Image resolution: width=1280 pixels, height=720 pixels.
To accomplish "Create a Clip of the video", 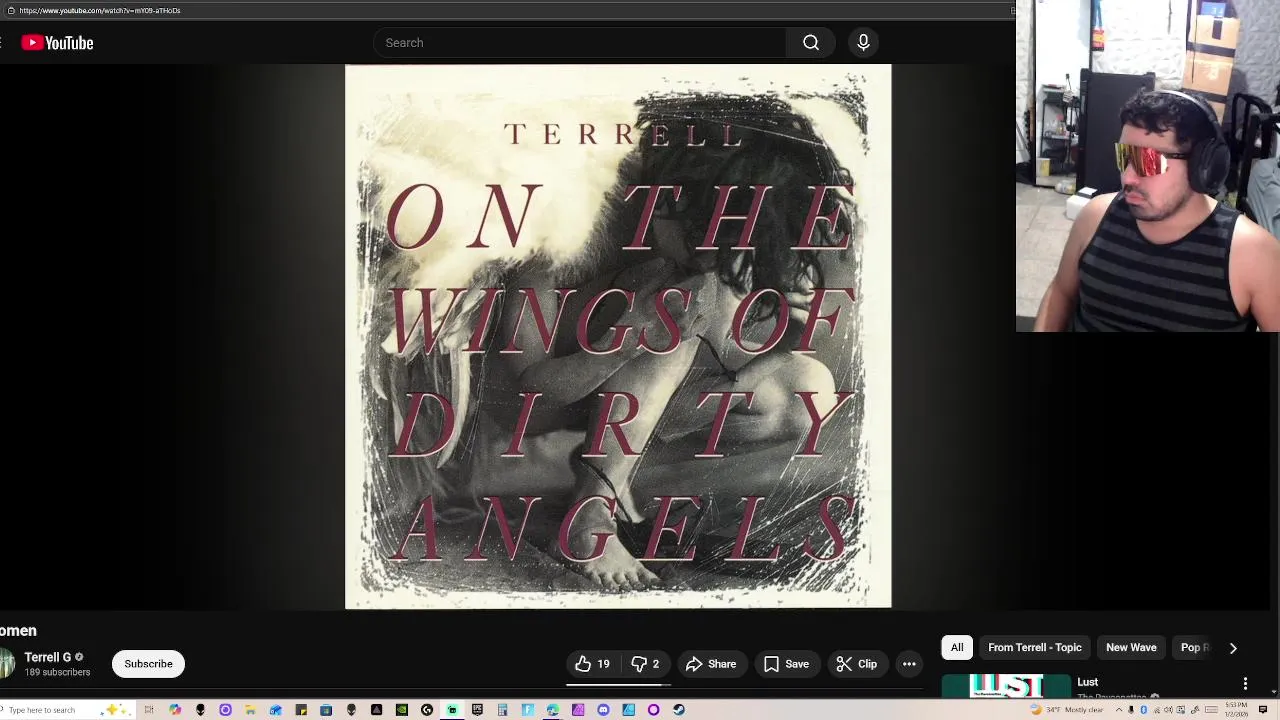I will coord(857,664).
